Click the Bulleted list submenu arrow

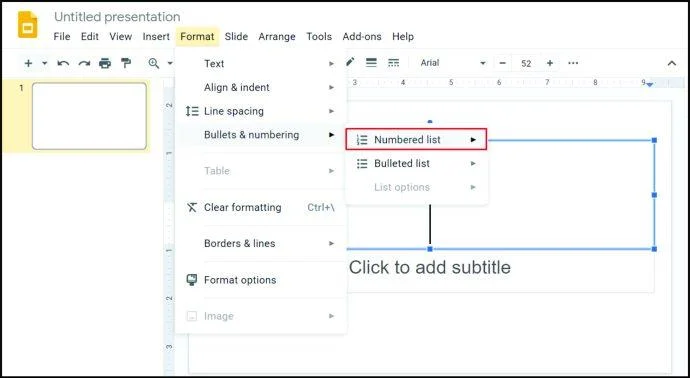473,164
